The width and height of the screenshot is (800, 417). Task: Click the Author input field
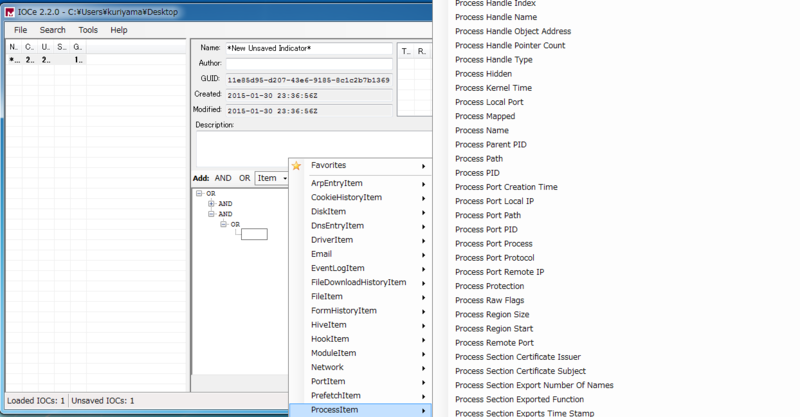[309, 64]
